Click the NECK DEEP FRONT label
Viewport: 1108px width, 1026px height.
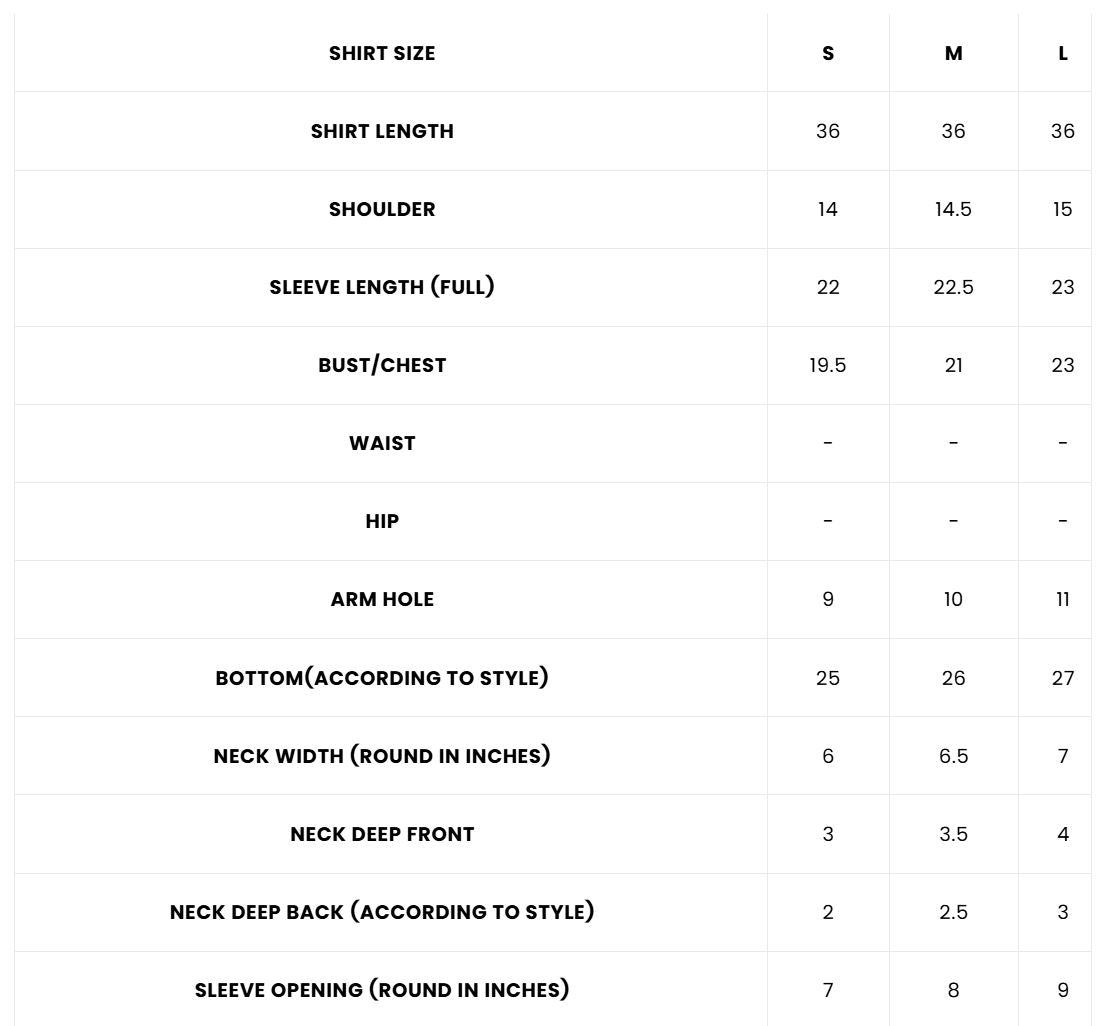(x=382, y=834)
